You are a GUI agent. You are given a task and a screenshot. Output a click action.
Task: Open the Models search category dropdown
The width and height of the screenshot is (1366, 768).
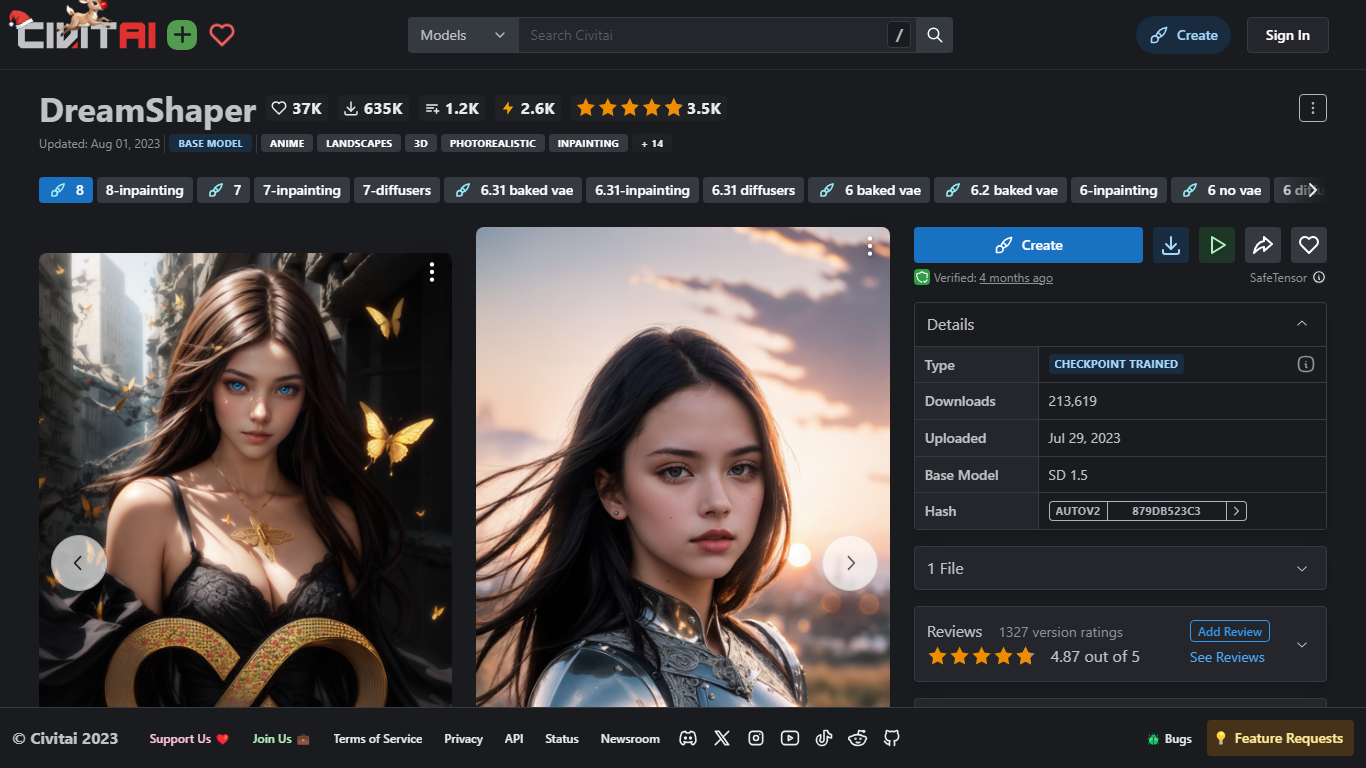click(x=463, y=35)
